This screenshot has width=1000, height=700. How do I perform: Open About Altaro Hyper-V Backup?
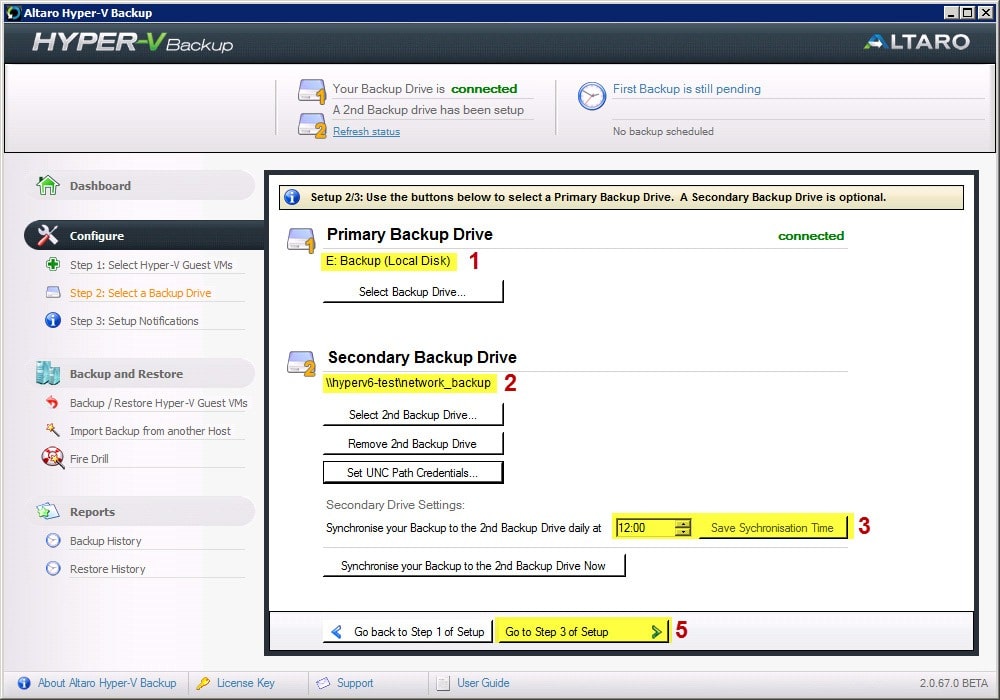(107, 683)
